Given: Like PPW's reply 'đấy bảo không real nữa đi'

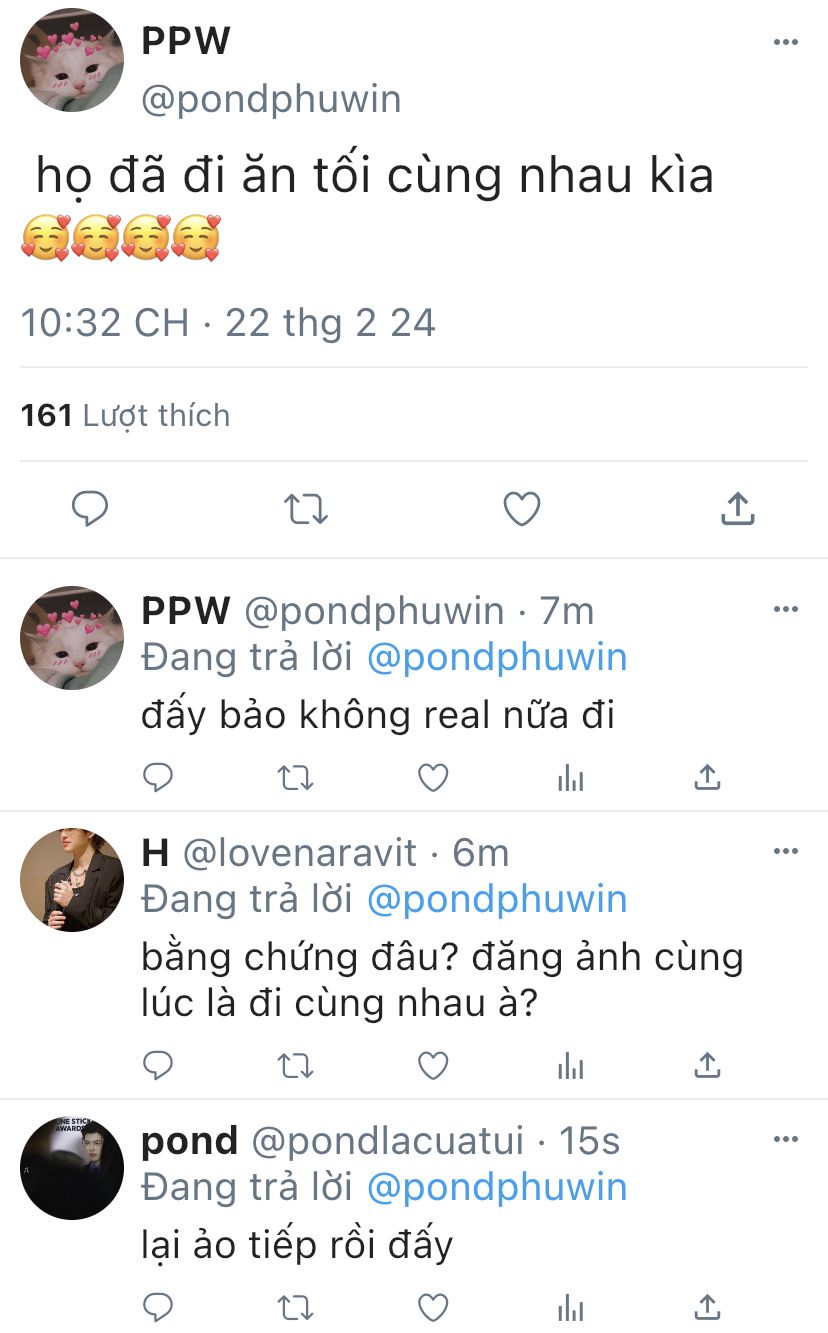Looking at the screenshot, I should 432,777.
